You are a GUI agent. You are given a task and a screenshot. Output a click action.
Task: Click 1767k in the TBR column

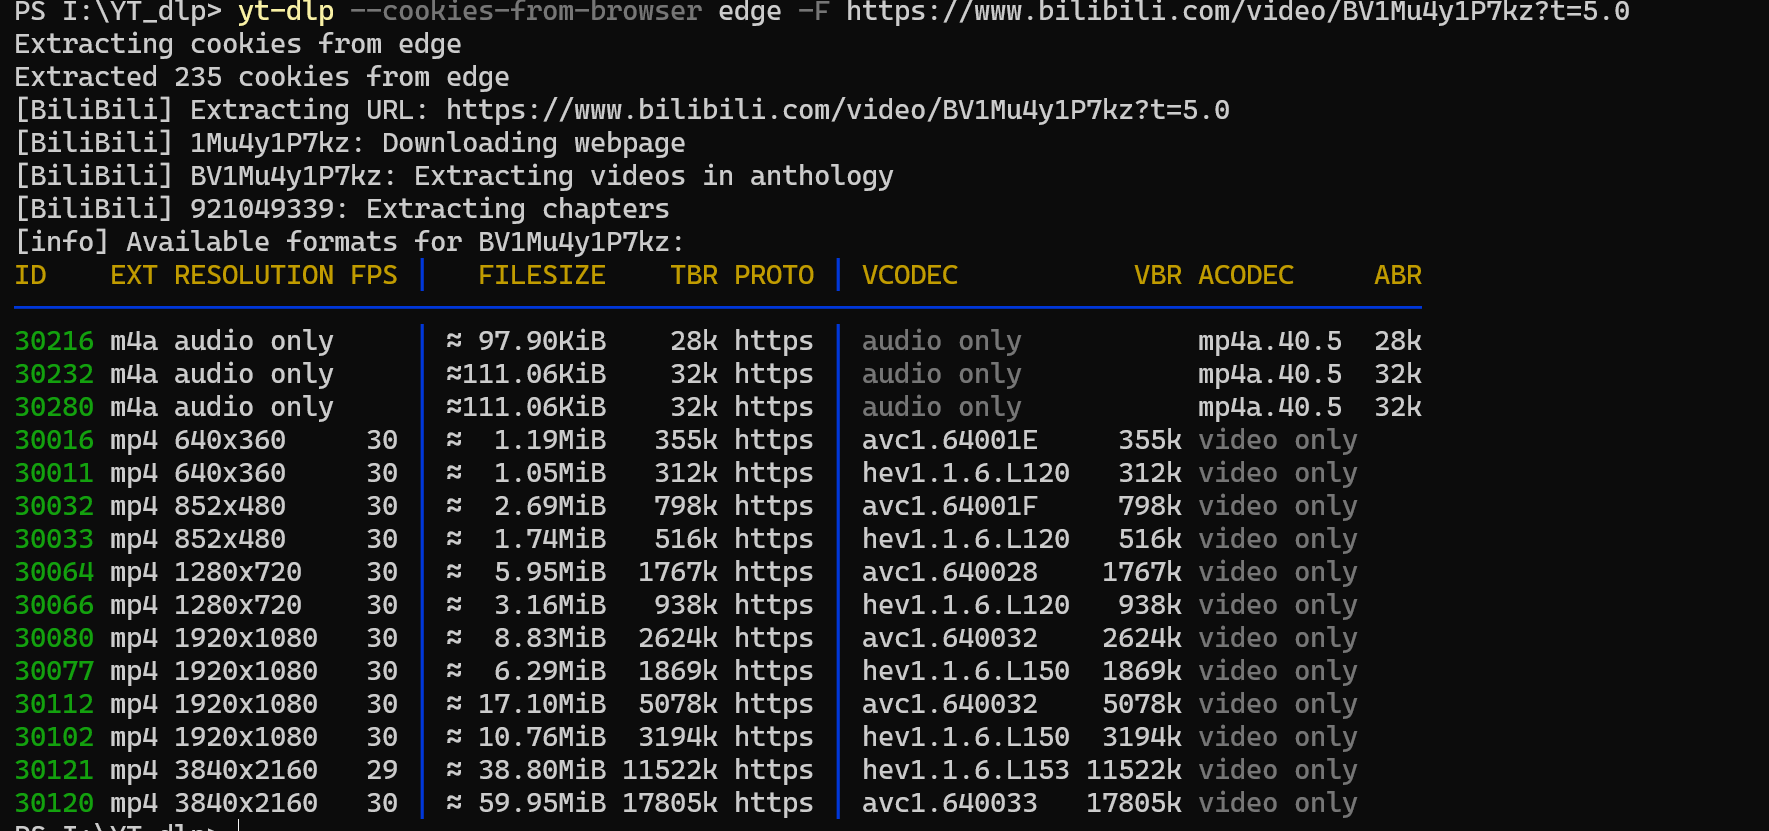[x=678, y=572]
